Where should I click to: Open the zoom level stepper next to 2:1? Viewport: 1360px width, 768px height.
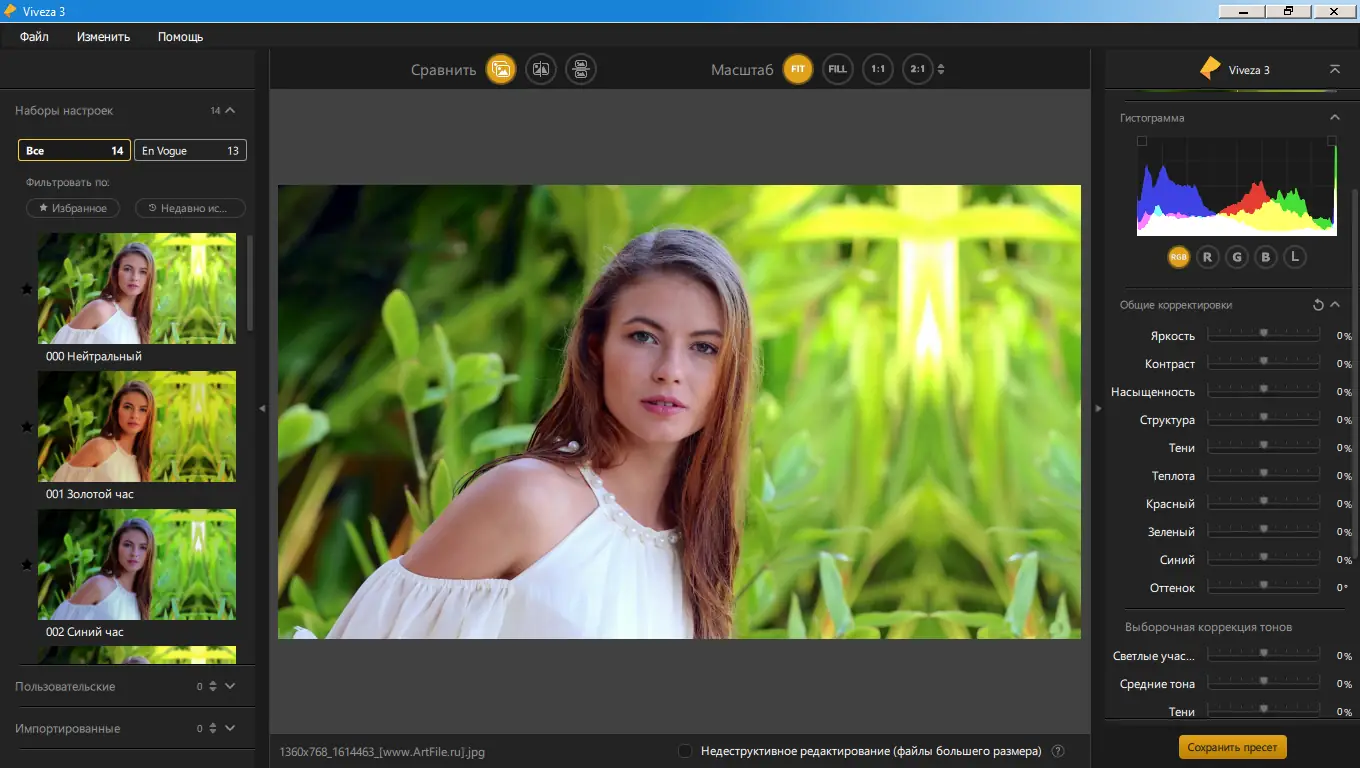941,69
